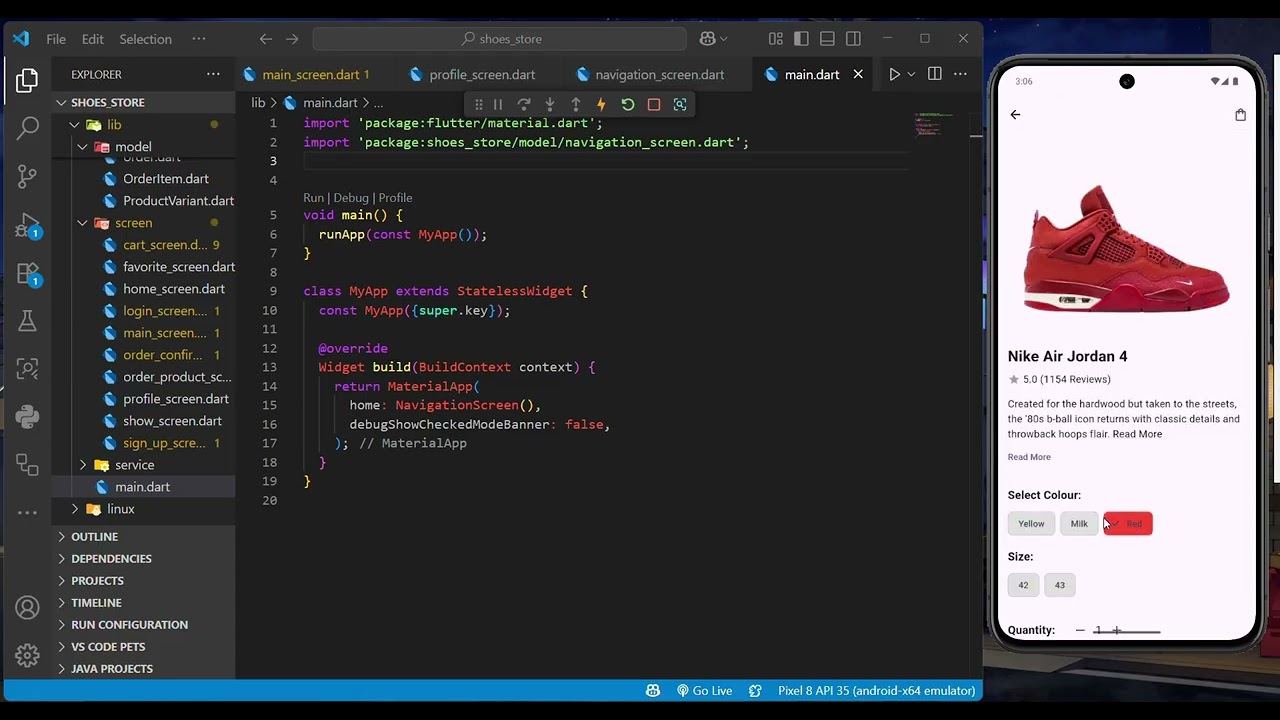Collapse the lib folder
Viewport: 1280px width, 720px height.
tap(114, 125)
